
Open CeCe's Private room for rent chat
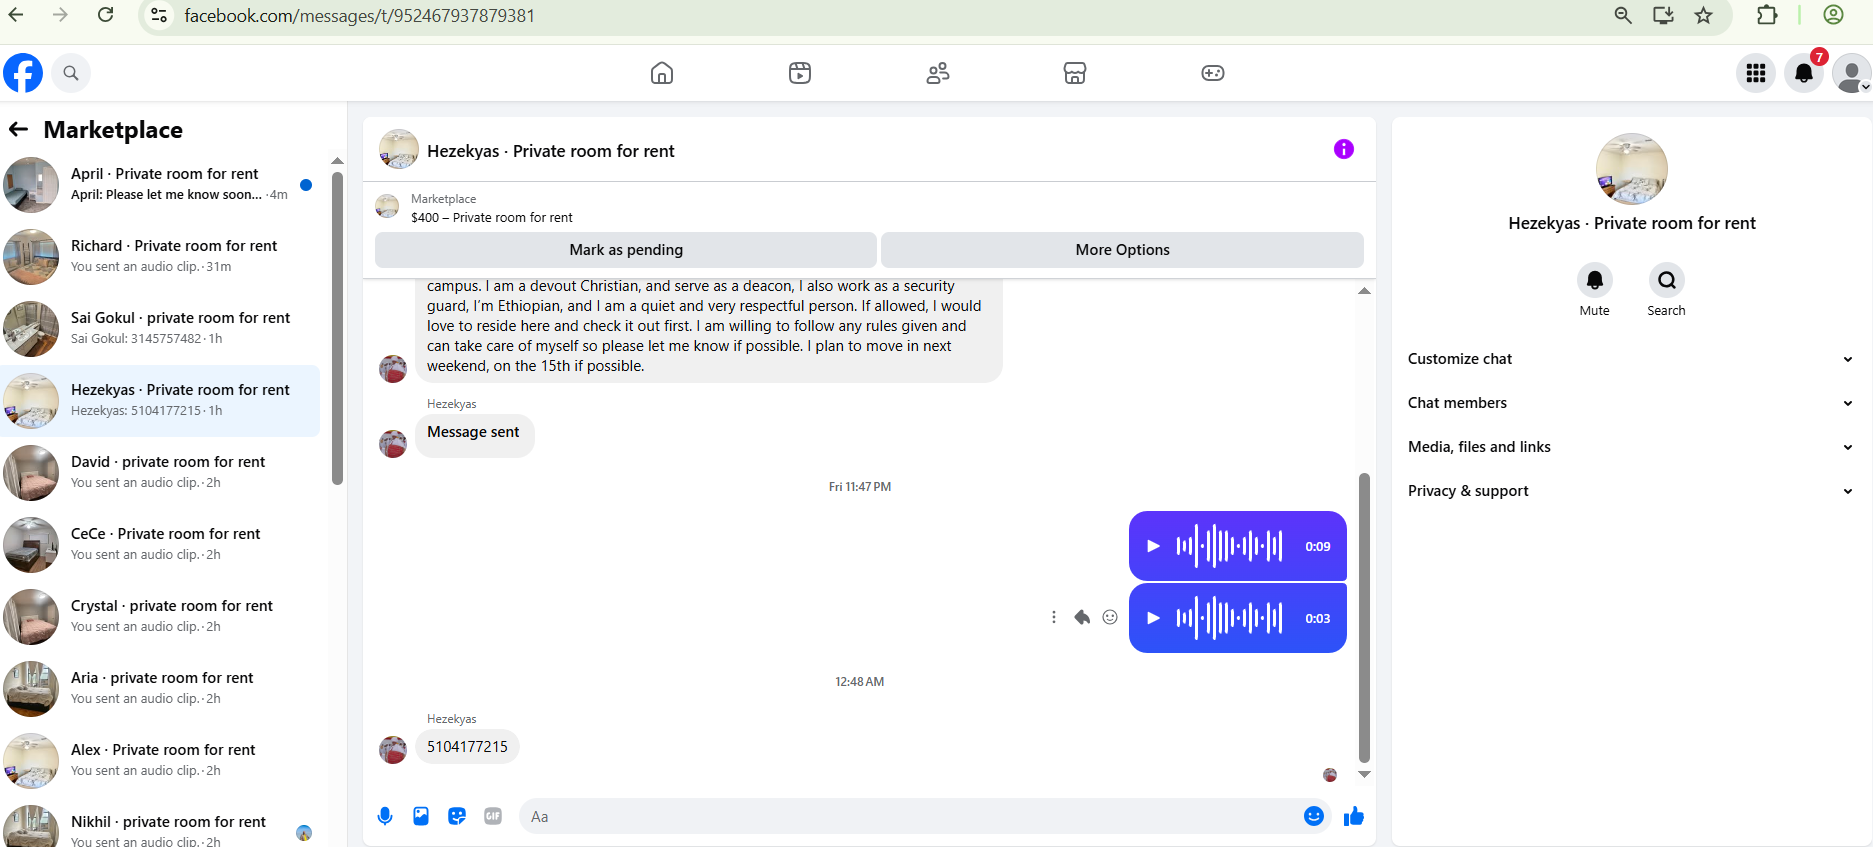pyautogui.click(x=160, y=545)
